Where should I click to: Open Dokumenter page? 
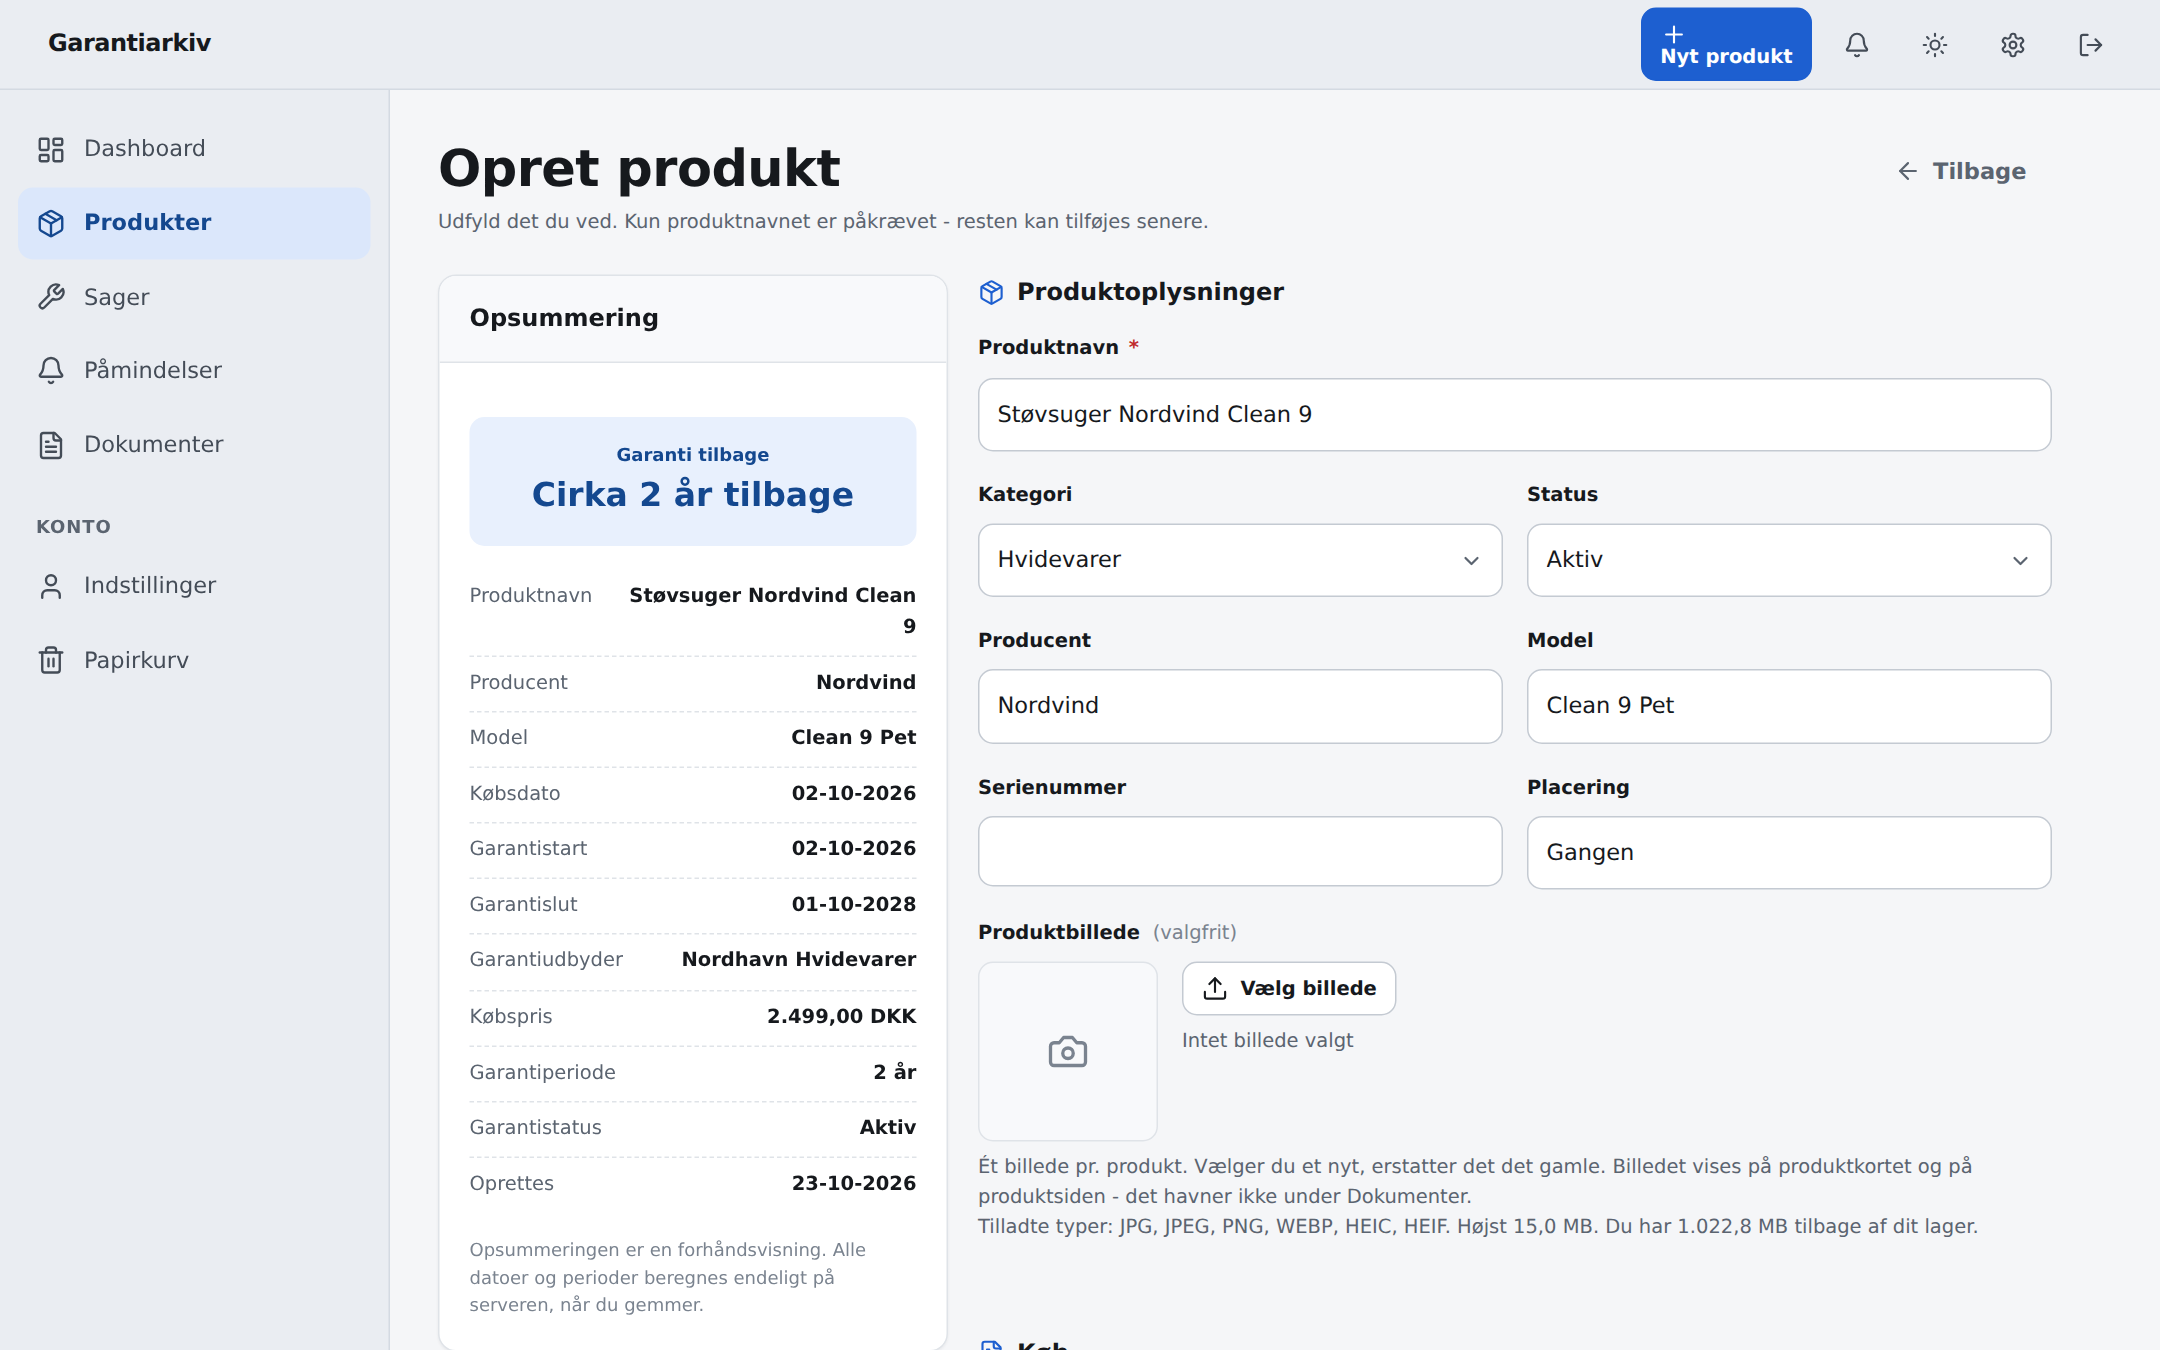(x=194, y=445)
